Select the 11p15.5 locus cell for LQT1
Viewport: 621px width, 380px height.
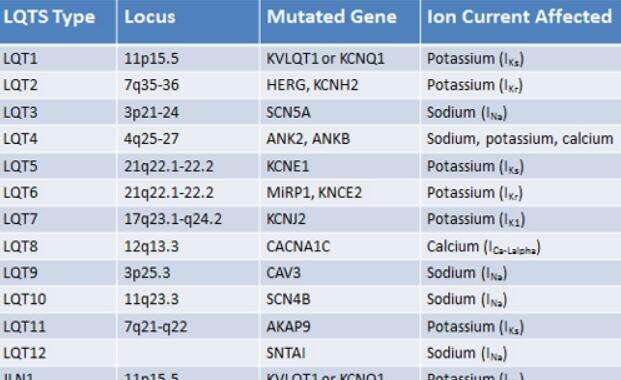[x=189, y=58]
